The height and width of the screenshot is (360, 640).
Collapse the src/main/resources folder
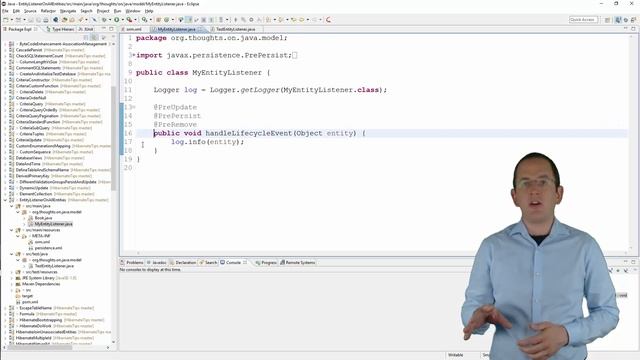[12, 230]
